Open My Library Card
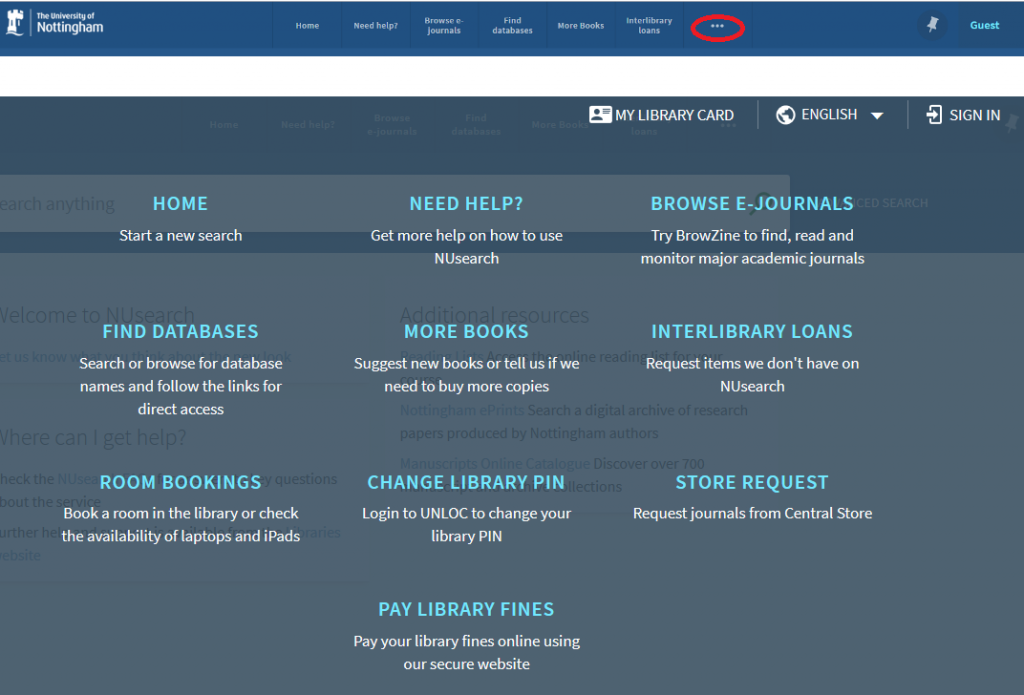The height and width of the screenshot is (695, 1024). tap(673, 115)
